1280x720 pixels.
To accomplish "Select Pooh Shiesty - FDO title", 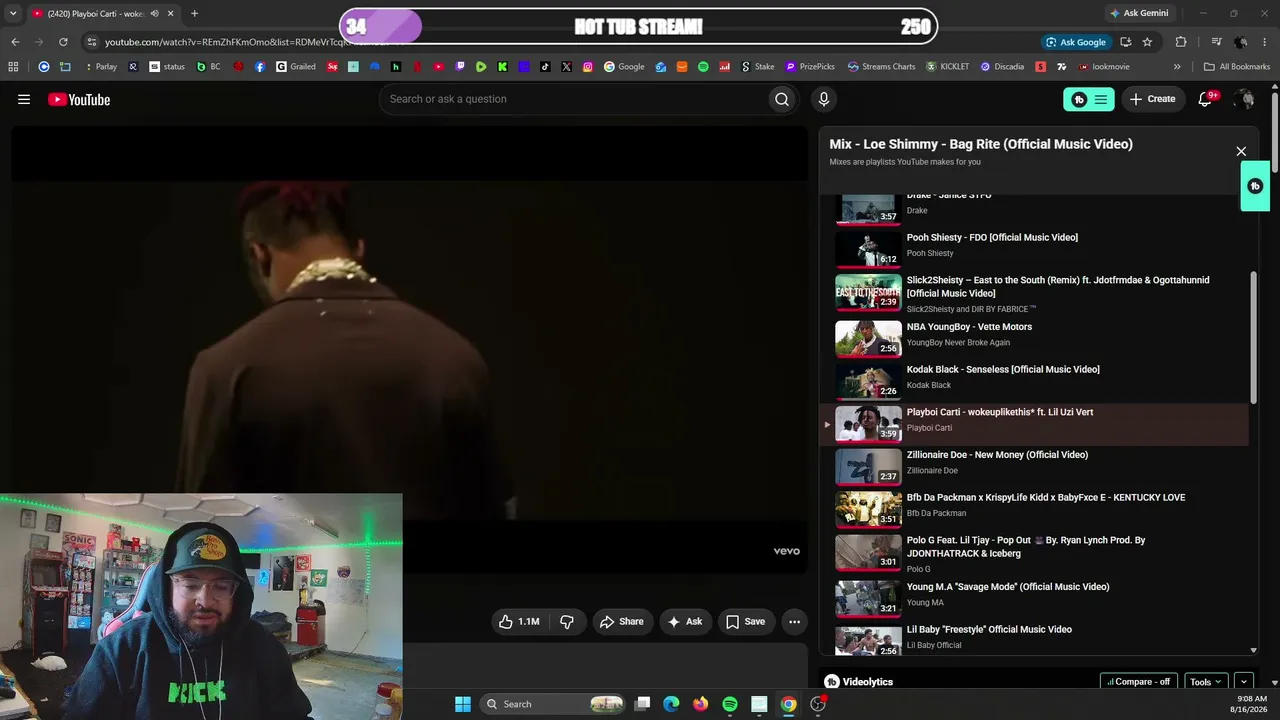I will [992, 238].
